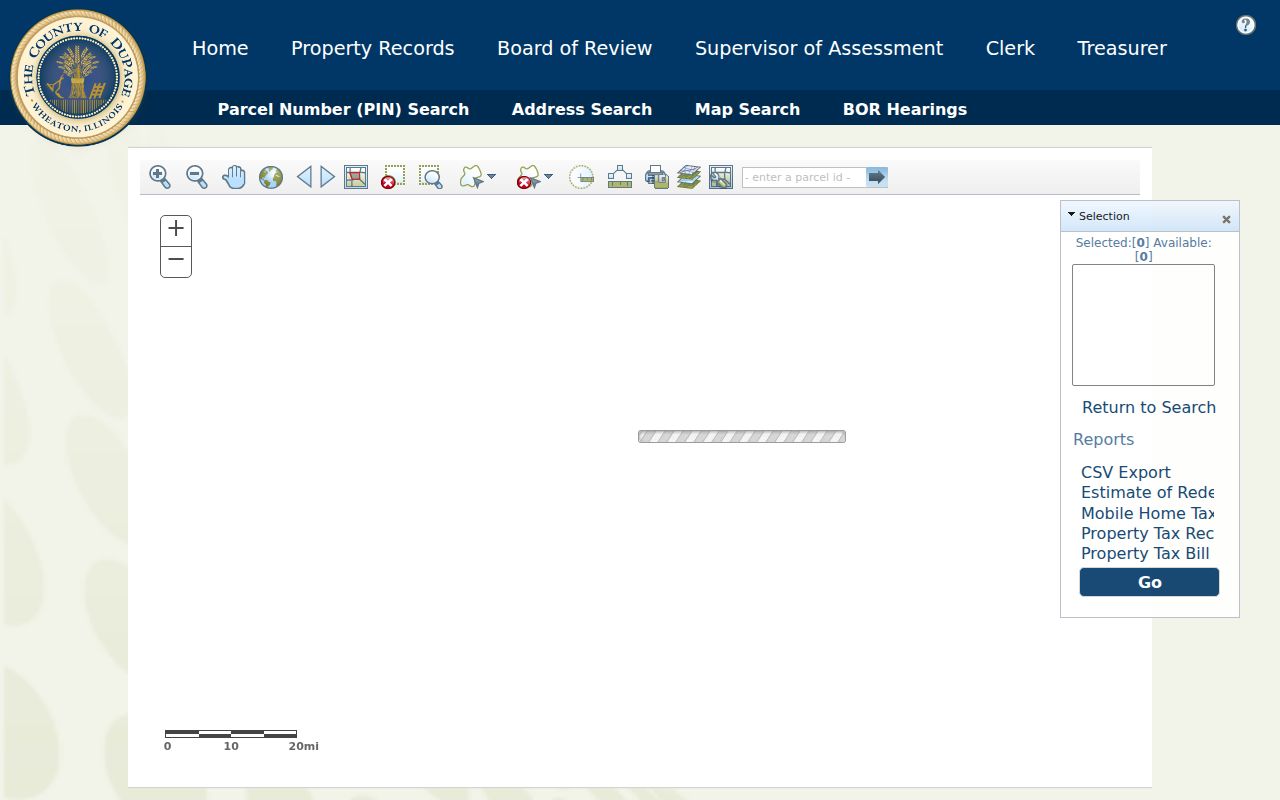
Task: Select the Mobile Home Tax report
Action: point(1148,513)
